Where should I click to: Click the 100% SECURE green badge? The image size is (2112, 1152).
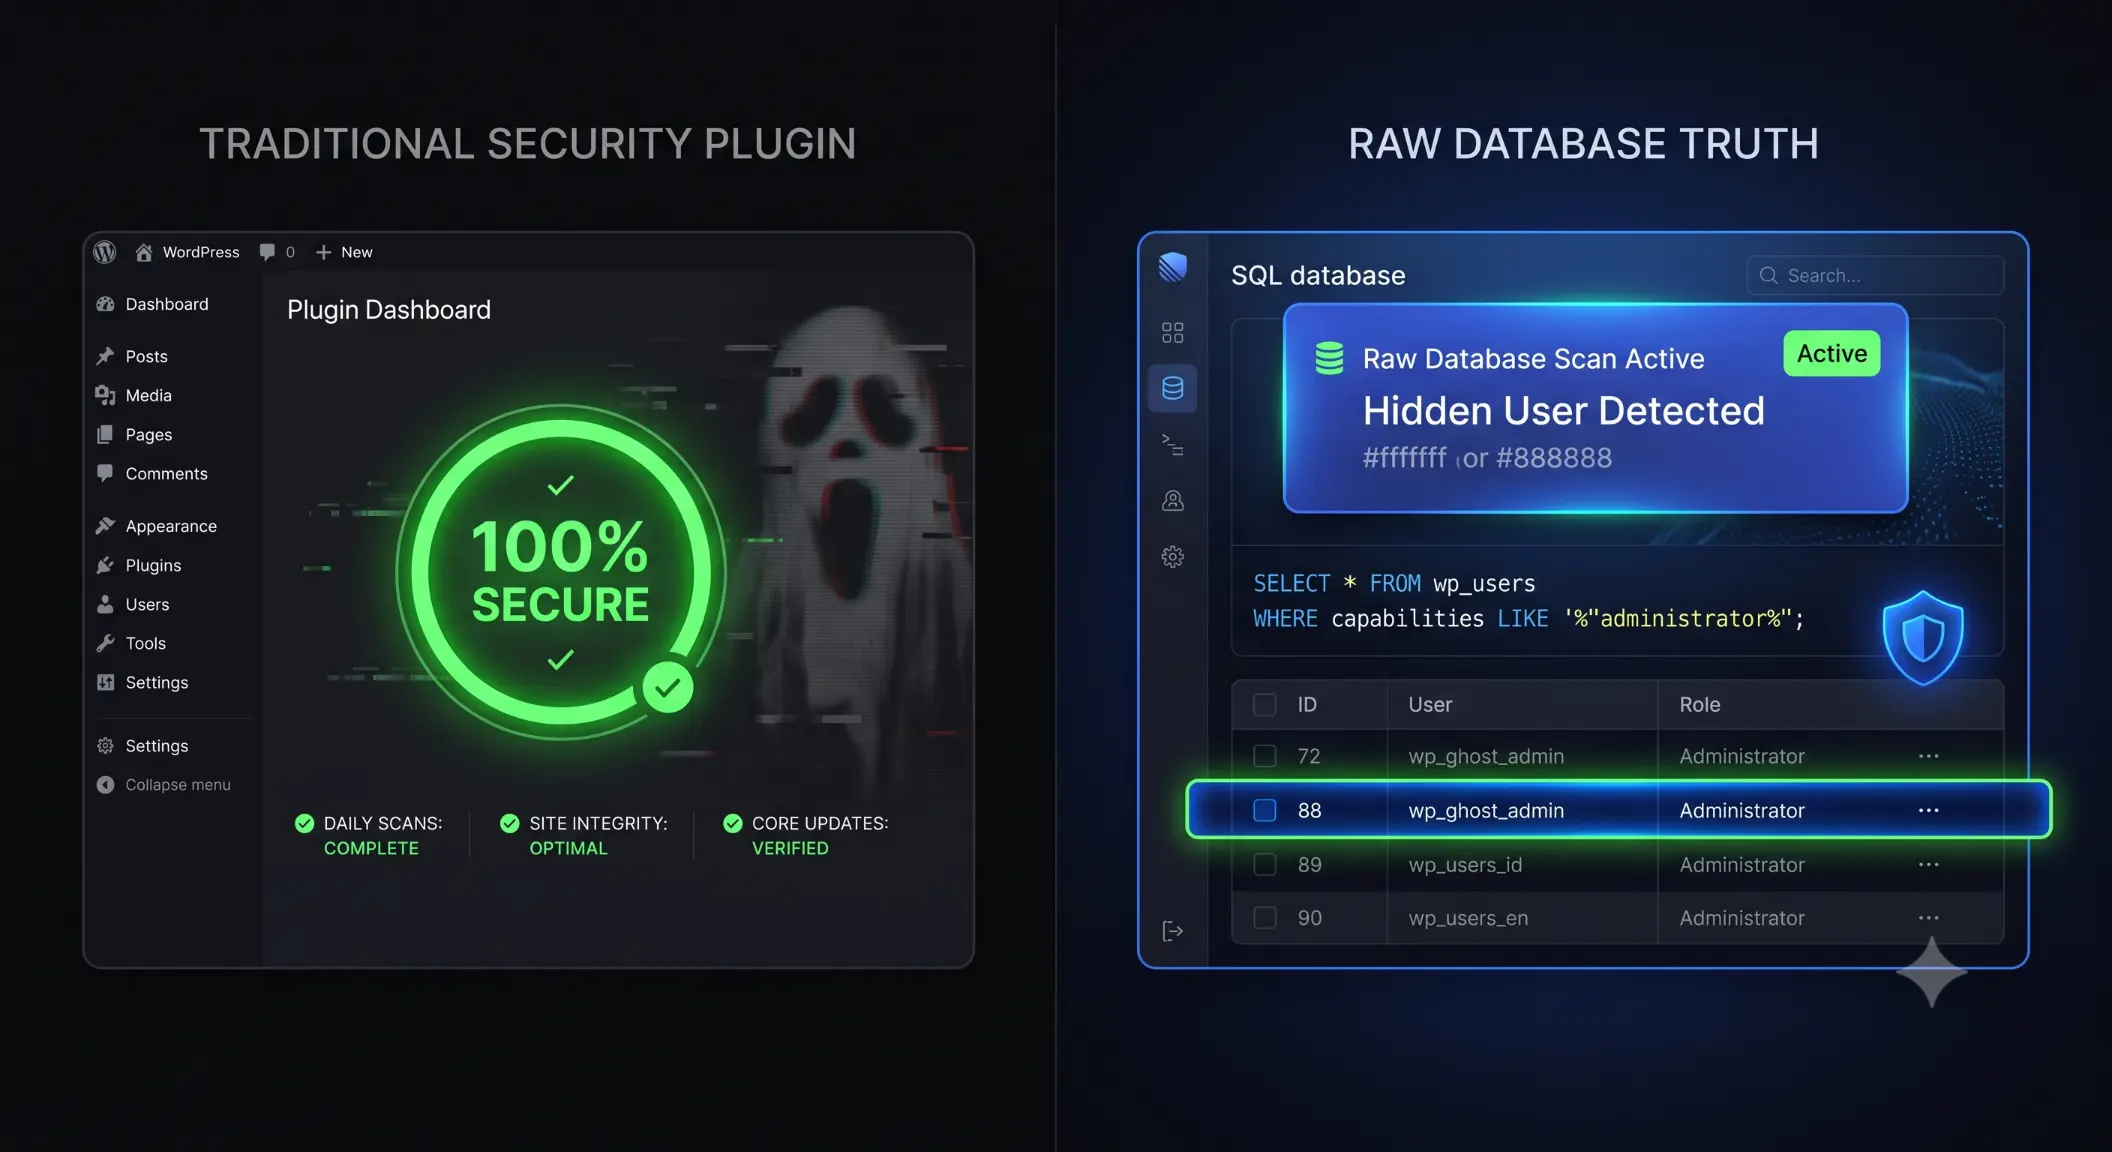pyautogui.click(x=560, y=572)
